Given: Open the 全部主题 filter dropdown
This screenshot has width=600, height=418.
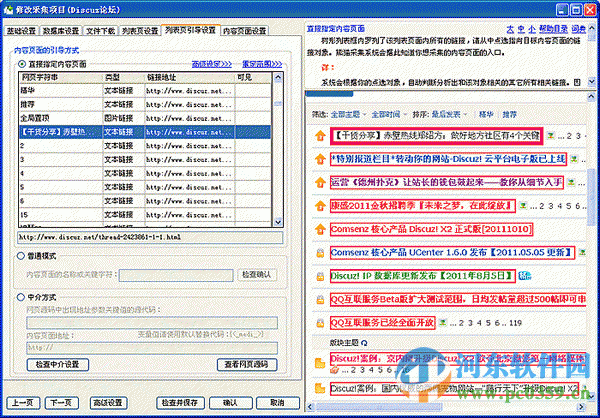Looking at the screenshot, I should pos(348,114).
